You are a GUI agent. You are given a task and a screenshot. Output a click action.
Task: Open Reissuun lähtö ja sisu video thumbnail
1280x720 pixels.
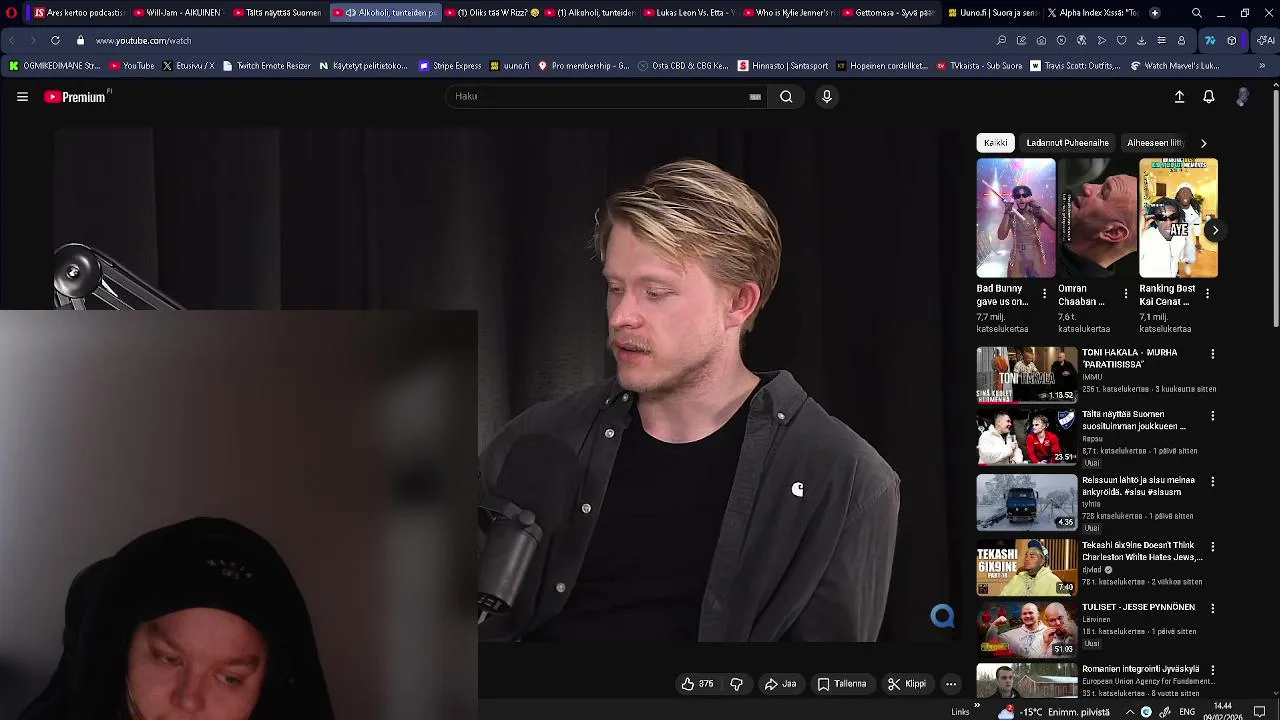(x=1027, y=502)
